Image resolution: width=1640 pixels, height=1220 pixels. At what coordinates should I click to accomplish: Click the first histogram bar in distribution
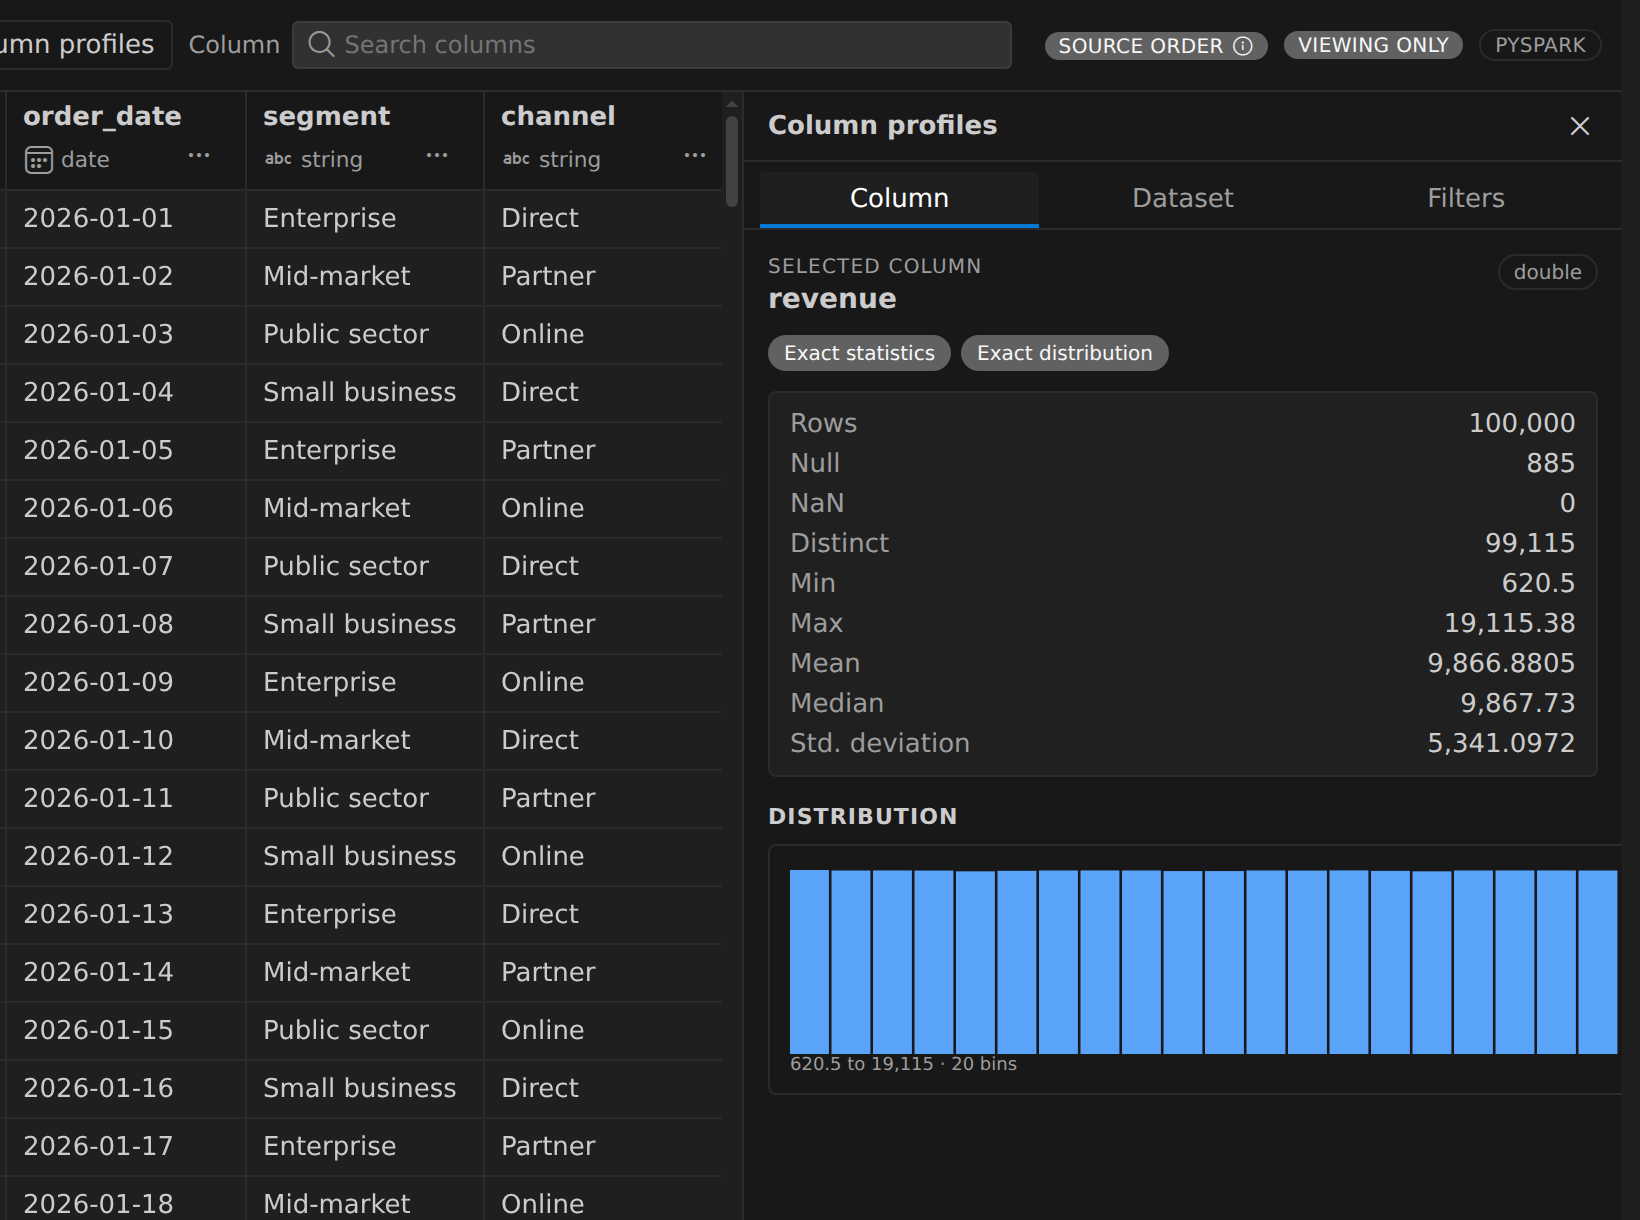[x=809, y=961]
